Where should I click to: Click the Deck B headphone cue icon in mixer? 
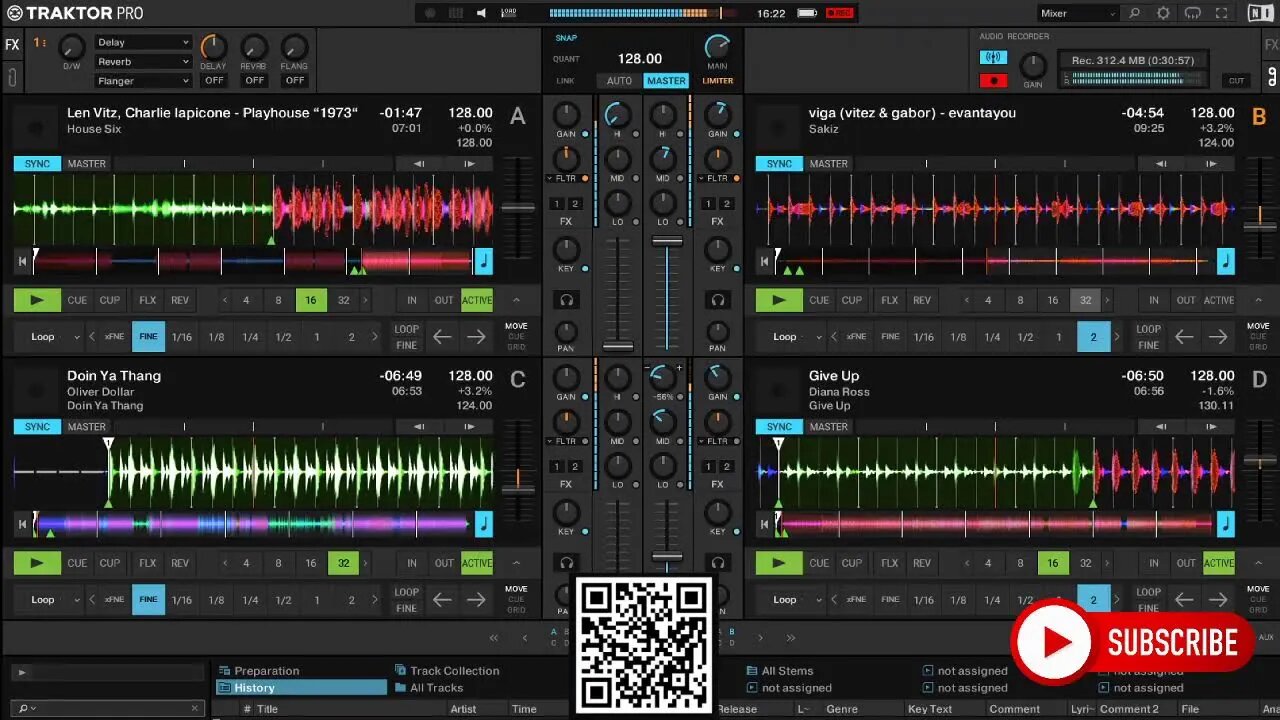click(717, 300)
